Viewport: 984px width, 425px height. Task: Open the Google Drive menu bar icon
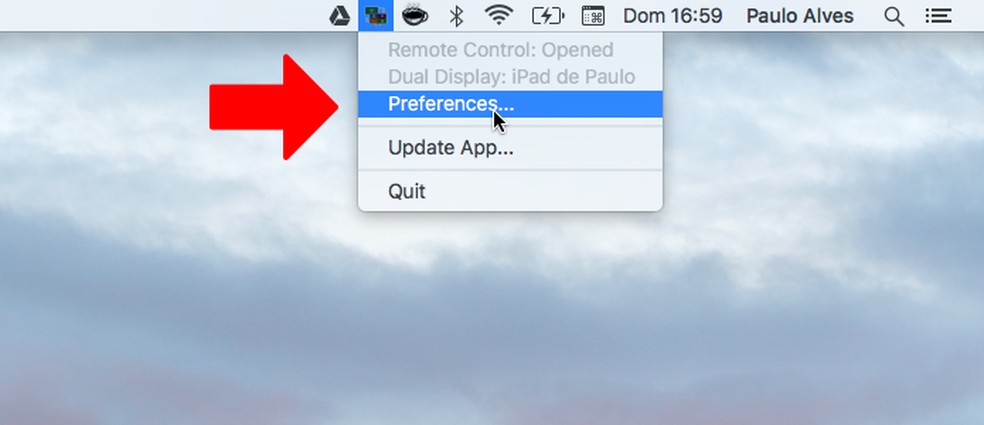[x=340, y=16]
